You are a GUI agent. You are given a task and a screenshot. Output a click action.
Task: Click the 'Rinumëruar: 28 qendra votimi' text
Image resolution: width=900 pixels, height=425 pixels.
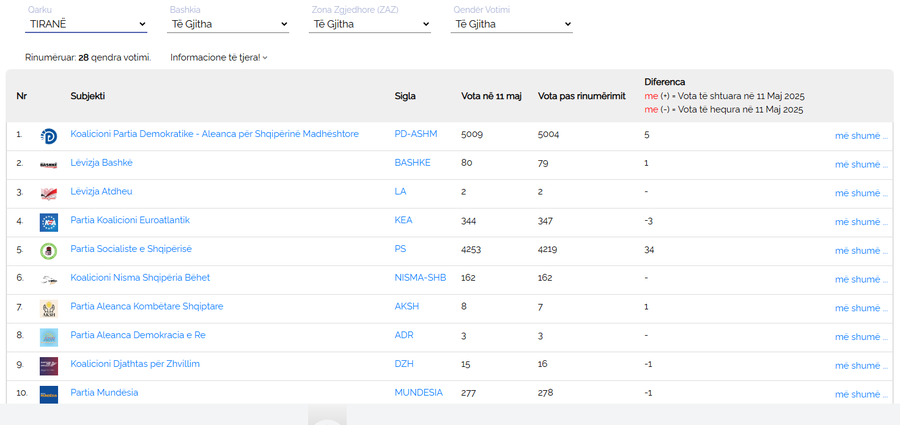(x=88, y=57)
